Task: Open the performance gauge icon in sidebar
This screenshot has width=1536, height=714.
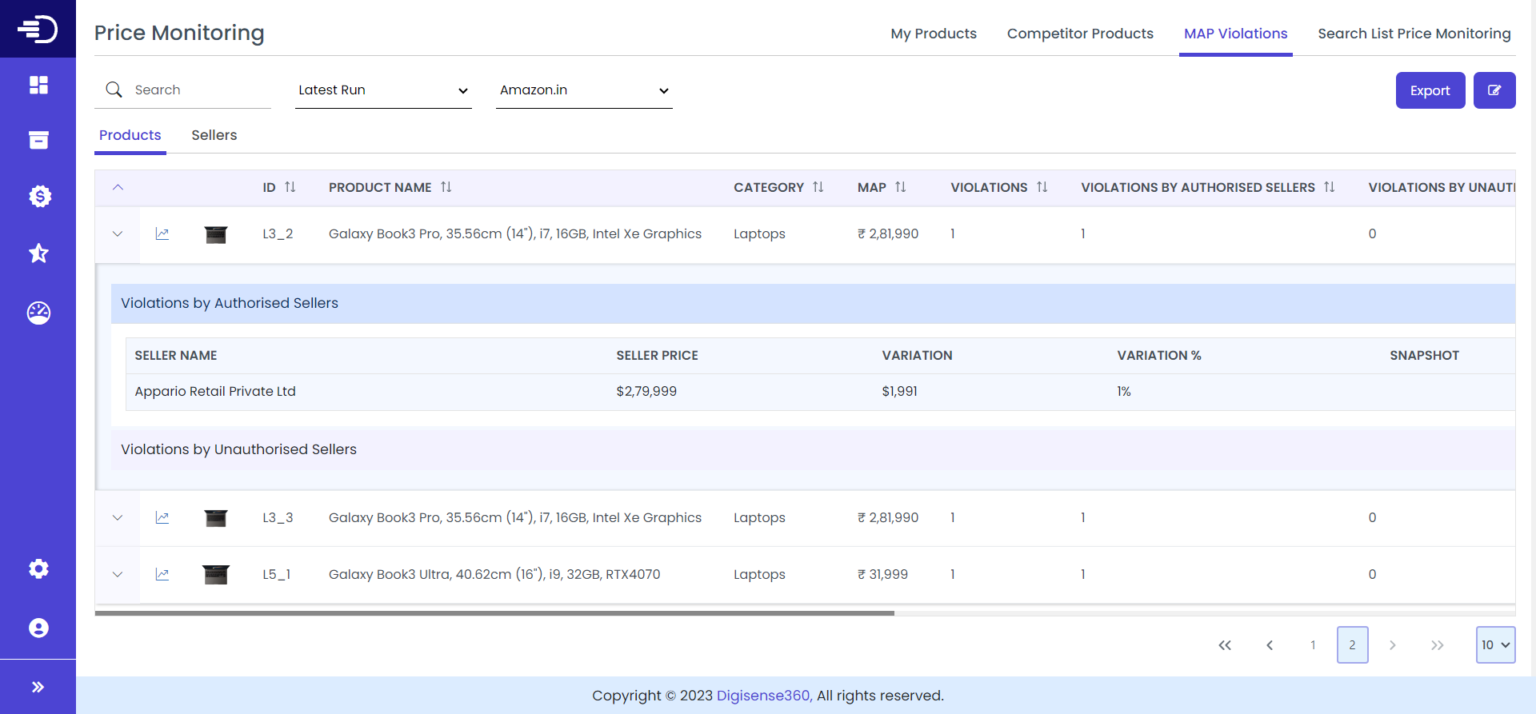Action: click(x=38, y=313)
